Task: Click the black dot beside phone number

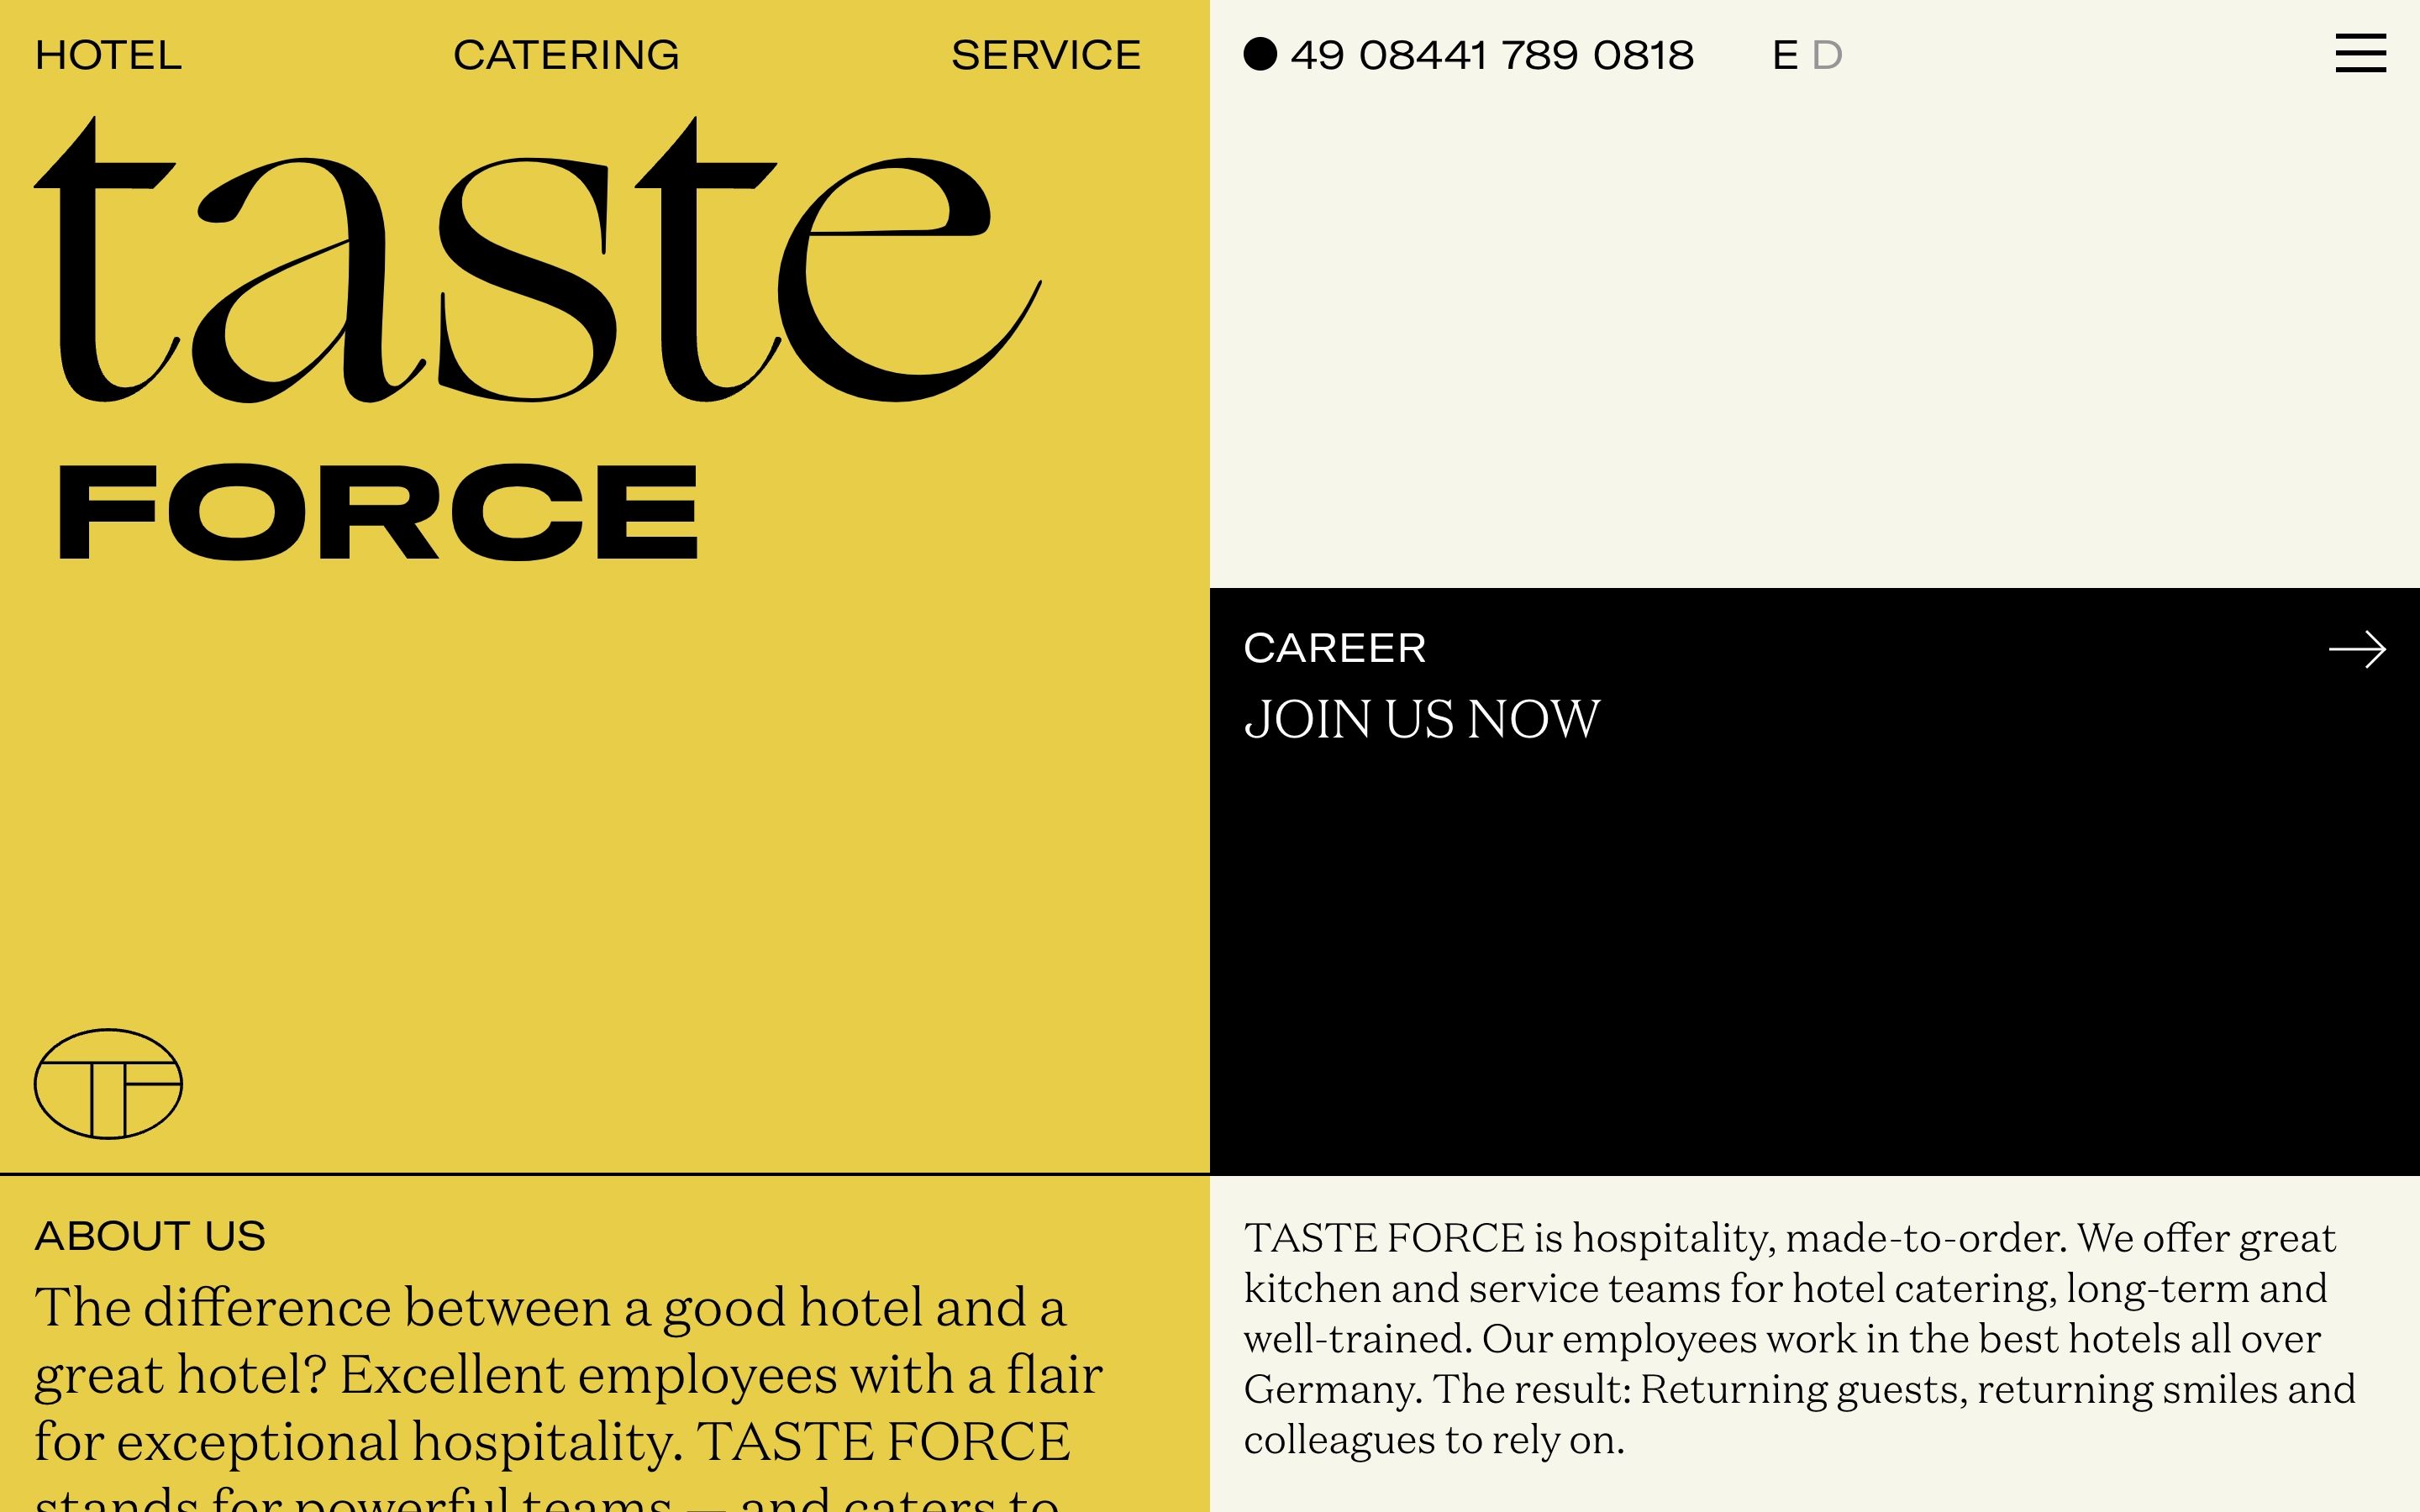Action: 1260,54
